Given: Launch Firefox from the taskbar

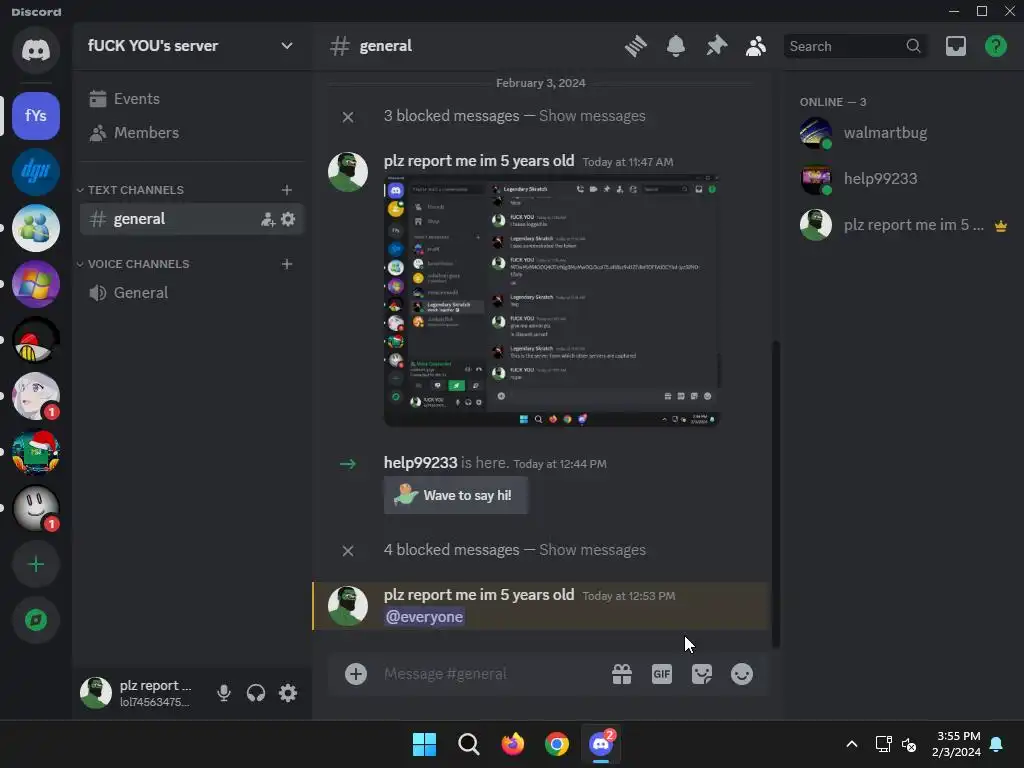Looking at the screenshot, I should [x=513, y=744].
